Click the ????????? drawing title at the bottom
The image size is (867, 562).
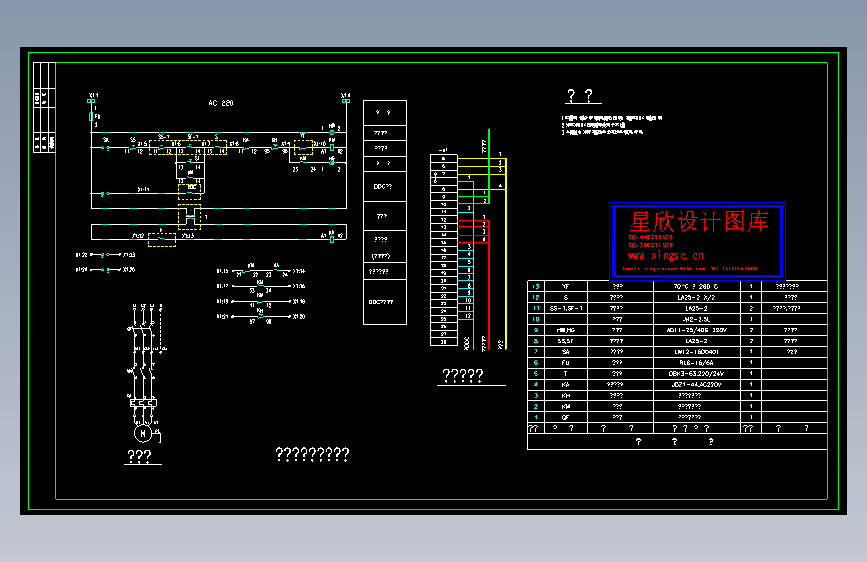(312, 455)
